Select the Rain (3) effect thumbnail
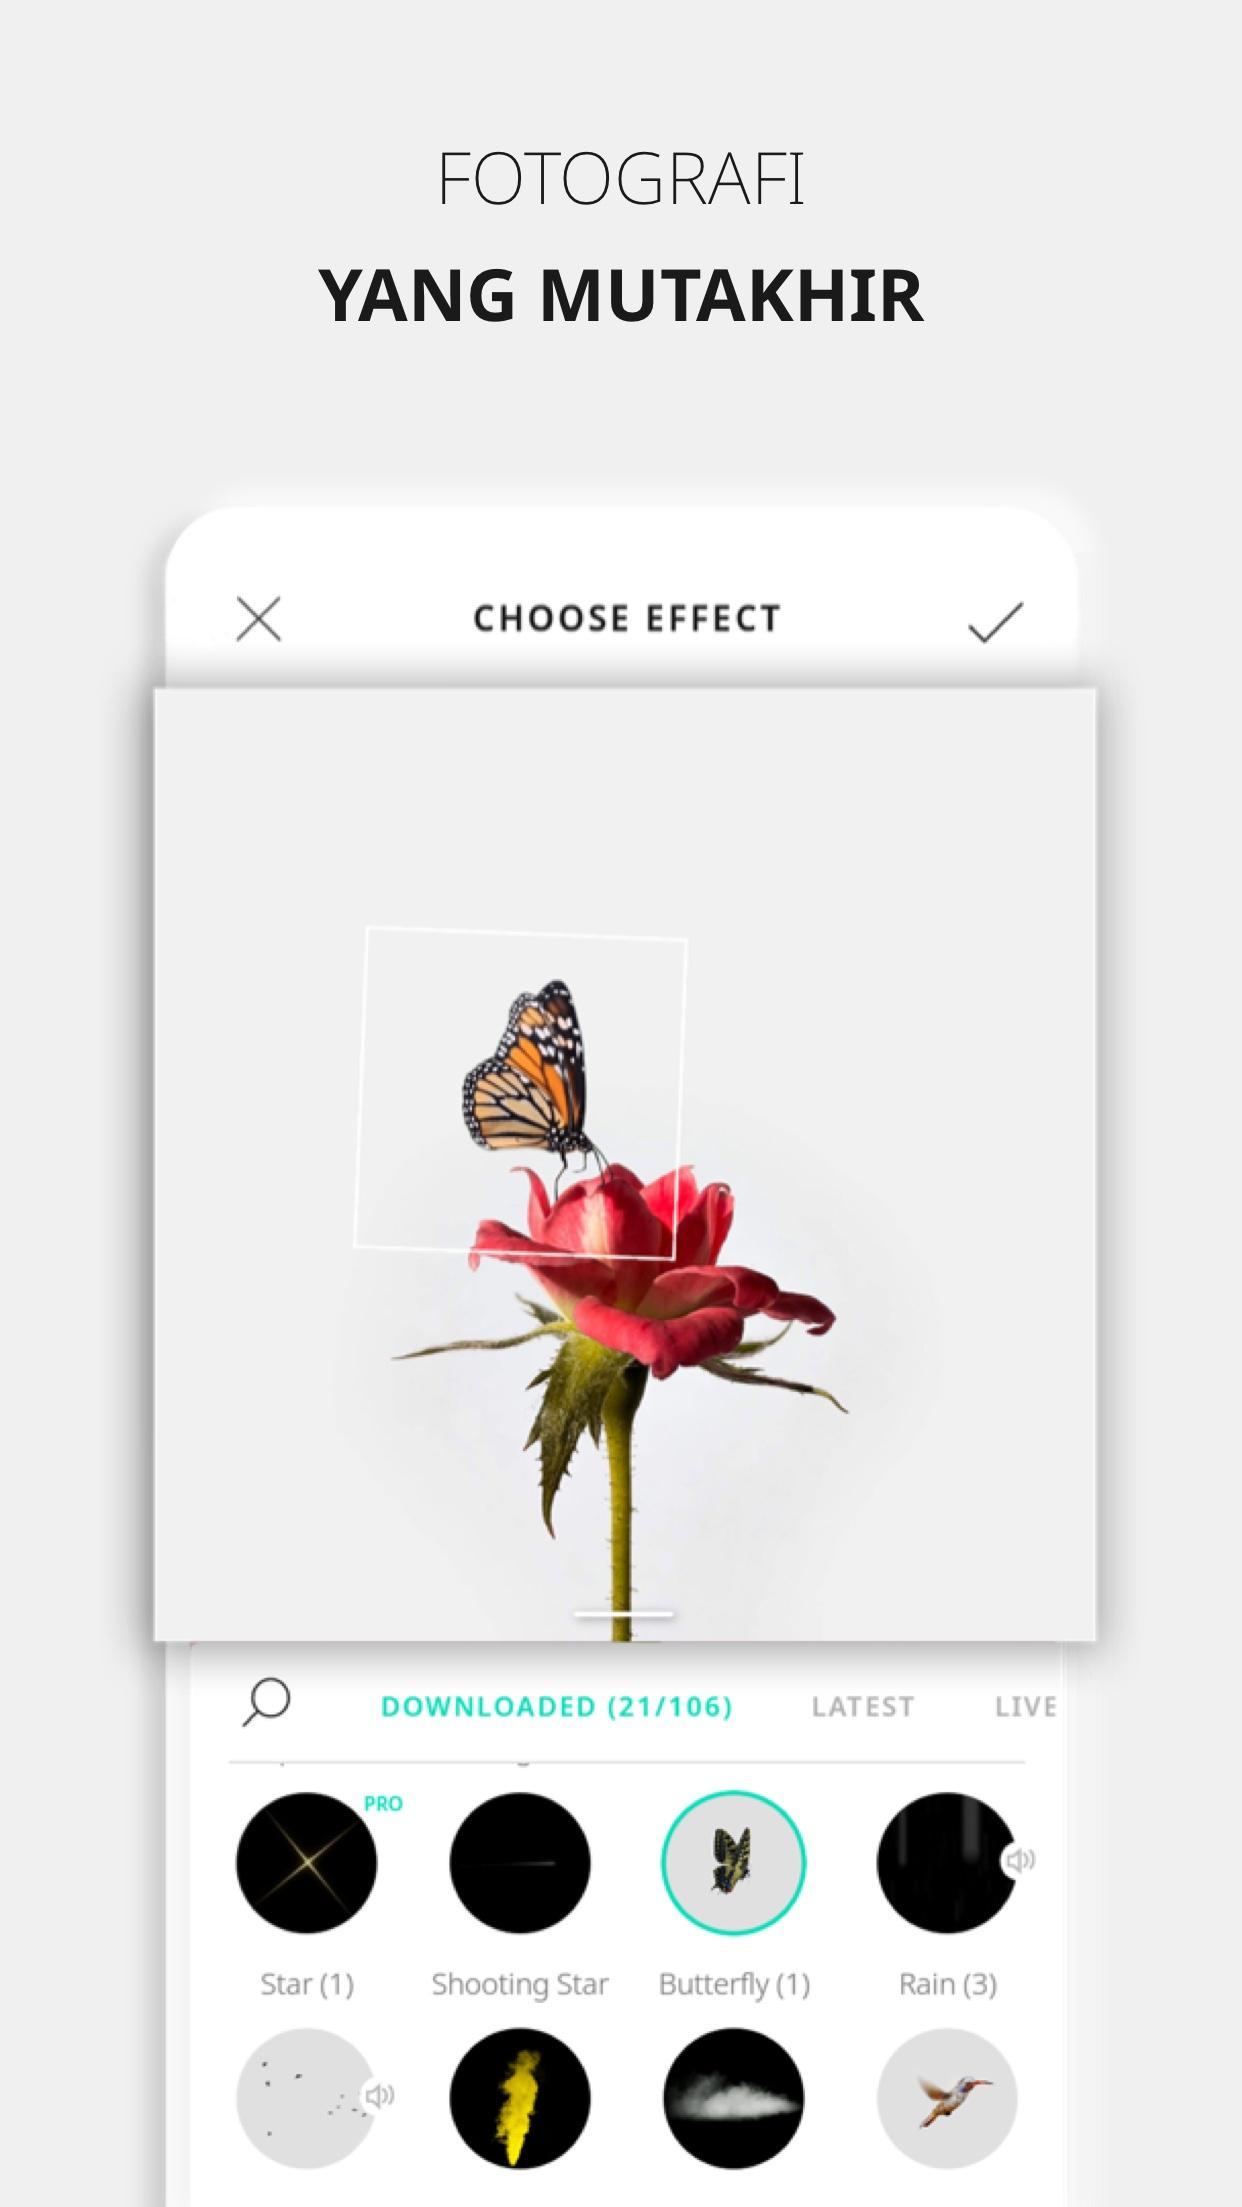The height and width of the screenshot is (2207, 1242). pos(947,1863)
